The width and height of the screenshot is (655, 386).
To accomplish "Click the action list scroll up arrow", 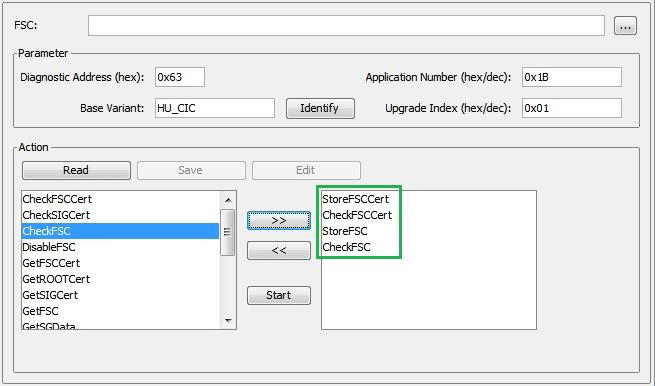I will pyautogui.click(x=228, y=200).
